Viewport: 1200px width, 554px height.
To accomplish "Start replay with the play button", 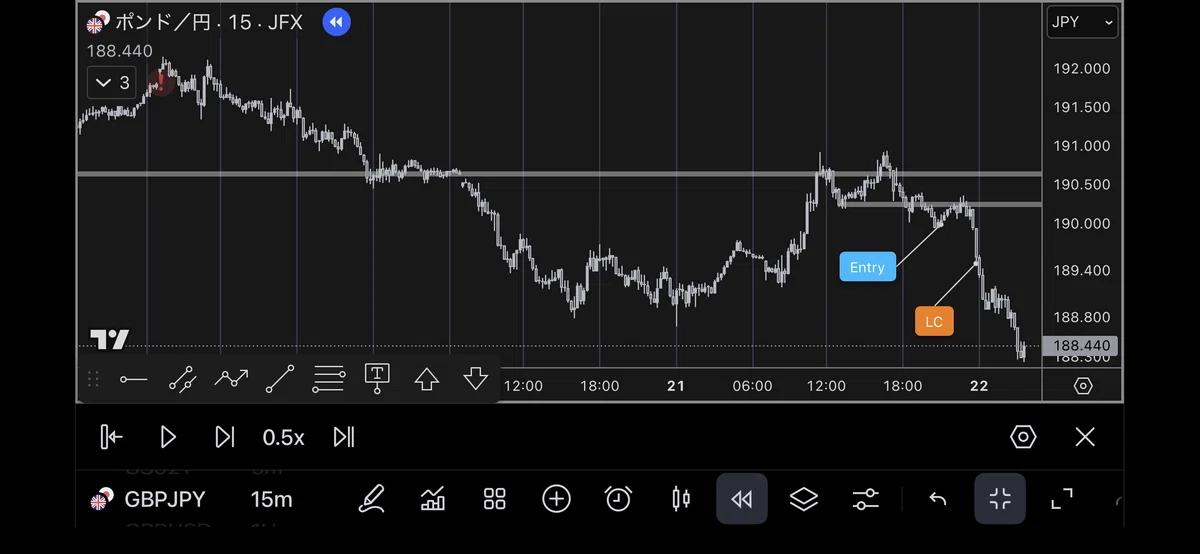I will point(168,437).
